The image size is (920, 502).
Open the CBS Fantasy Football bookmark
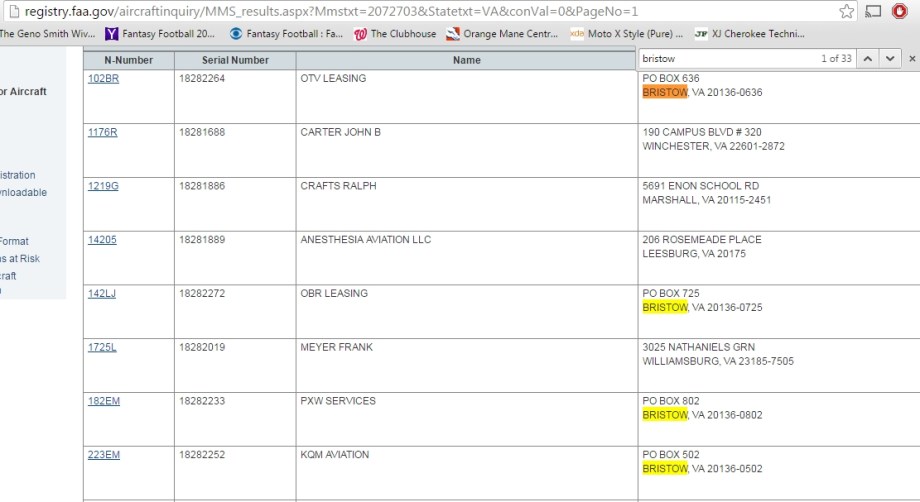(x=283, y=34)
